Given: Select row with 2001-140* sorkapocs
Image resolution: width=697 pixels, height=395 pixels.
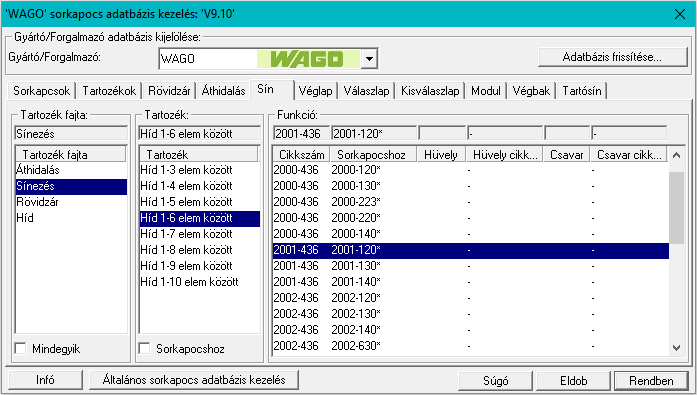Looking at the screenshot, I should 470,282.
